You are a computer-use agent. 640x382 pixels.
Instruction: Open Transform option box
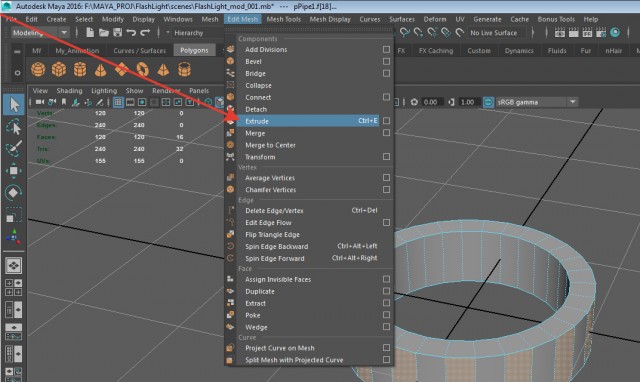(x=386, y=157)
